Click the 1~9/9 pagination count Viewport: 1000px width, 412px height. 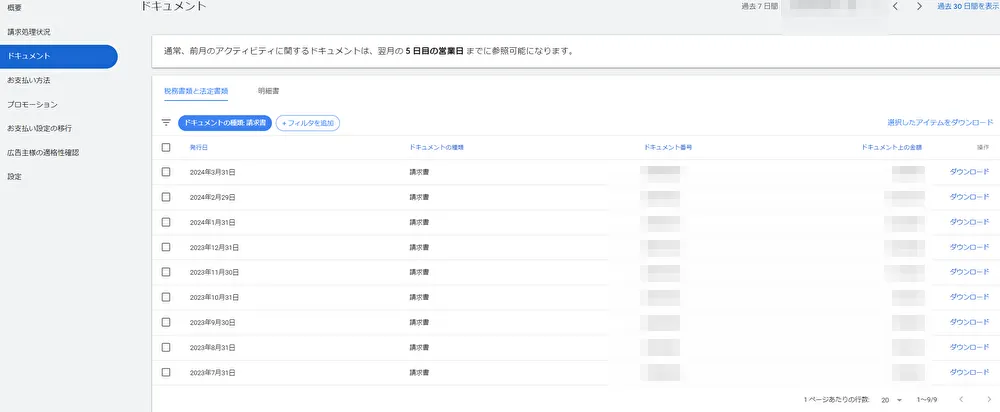tap(929, 400)
